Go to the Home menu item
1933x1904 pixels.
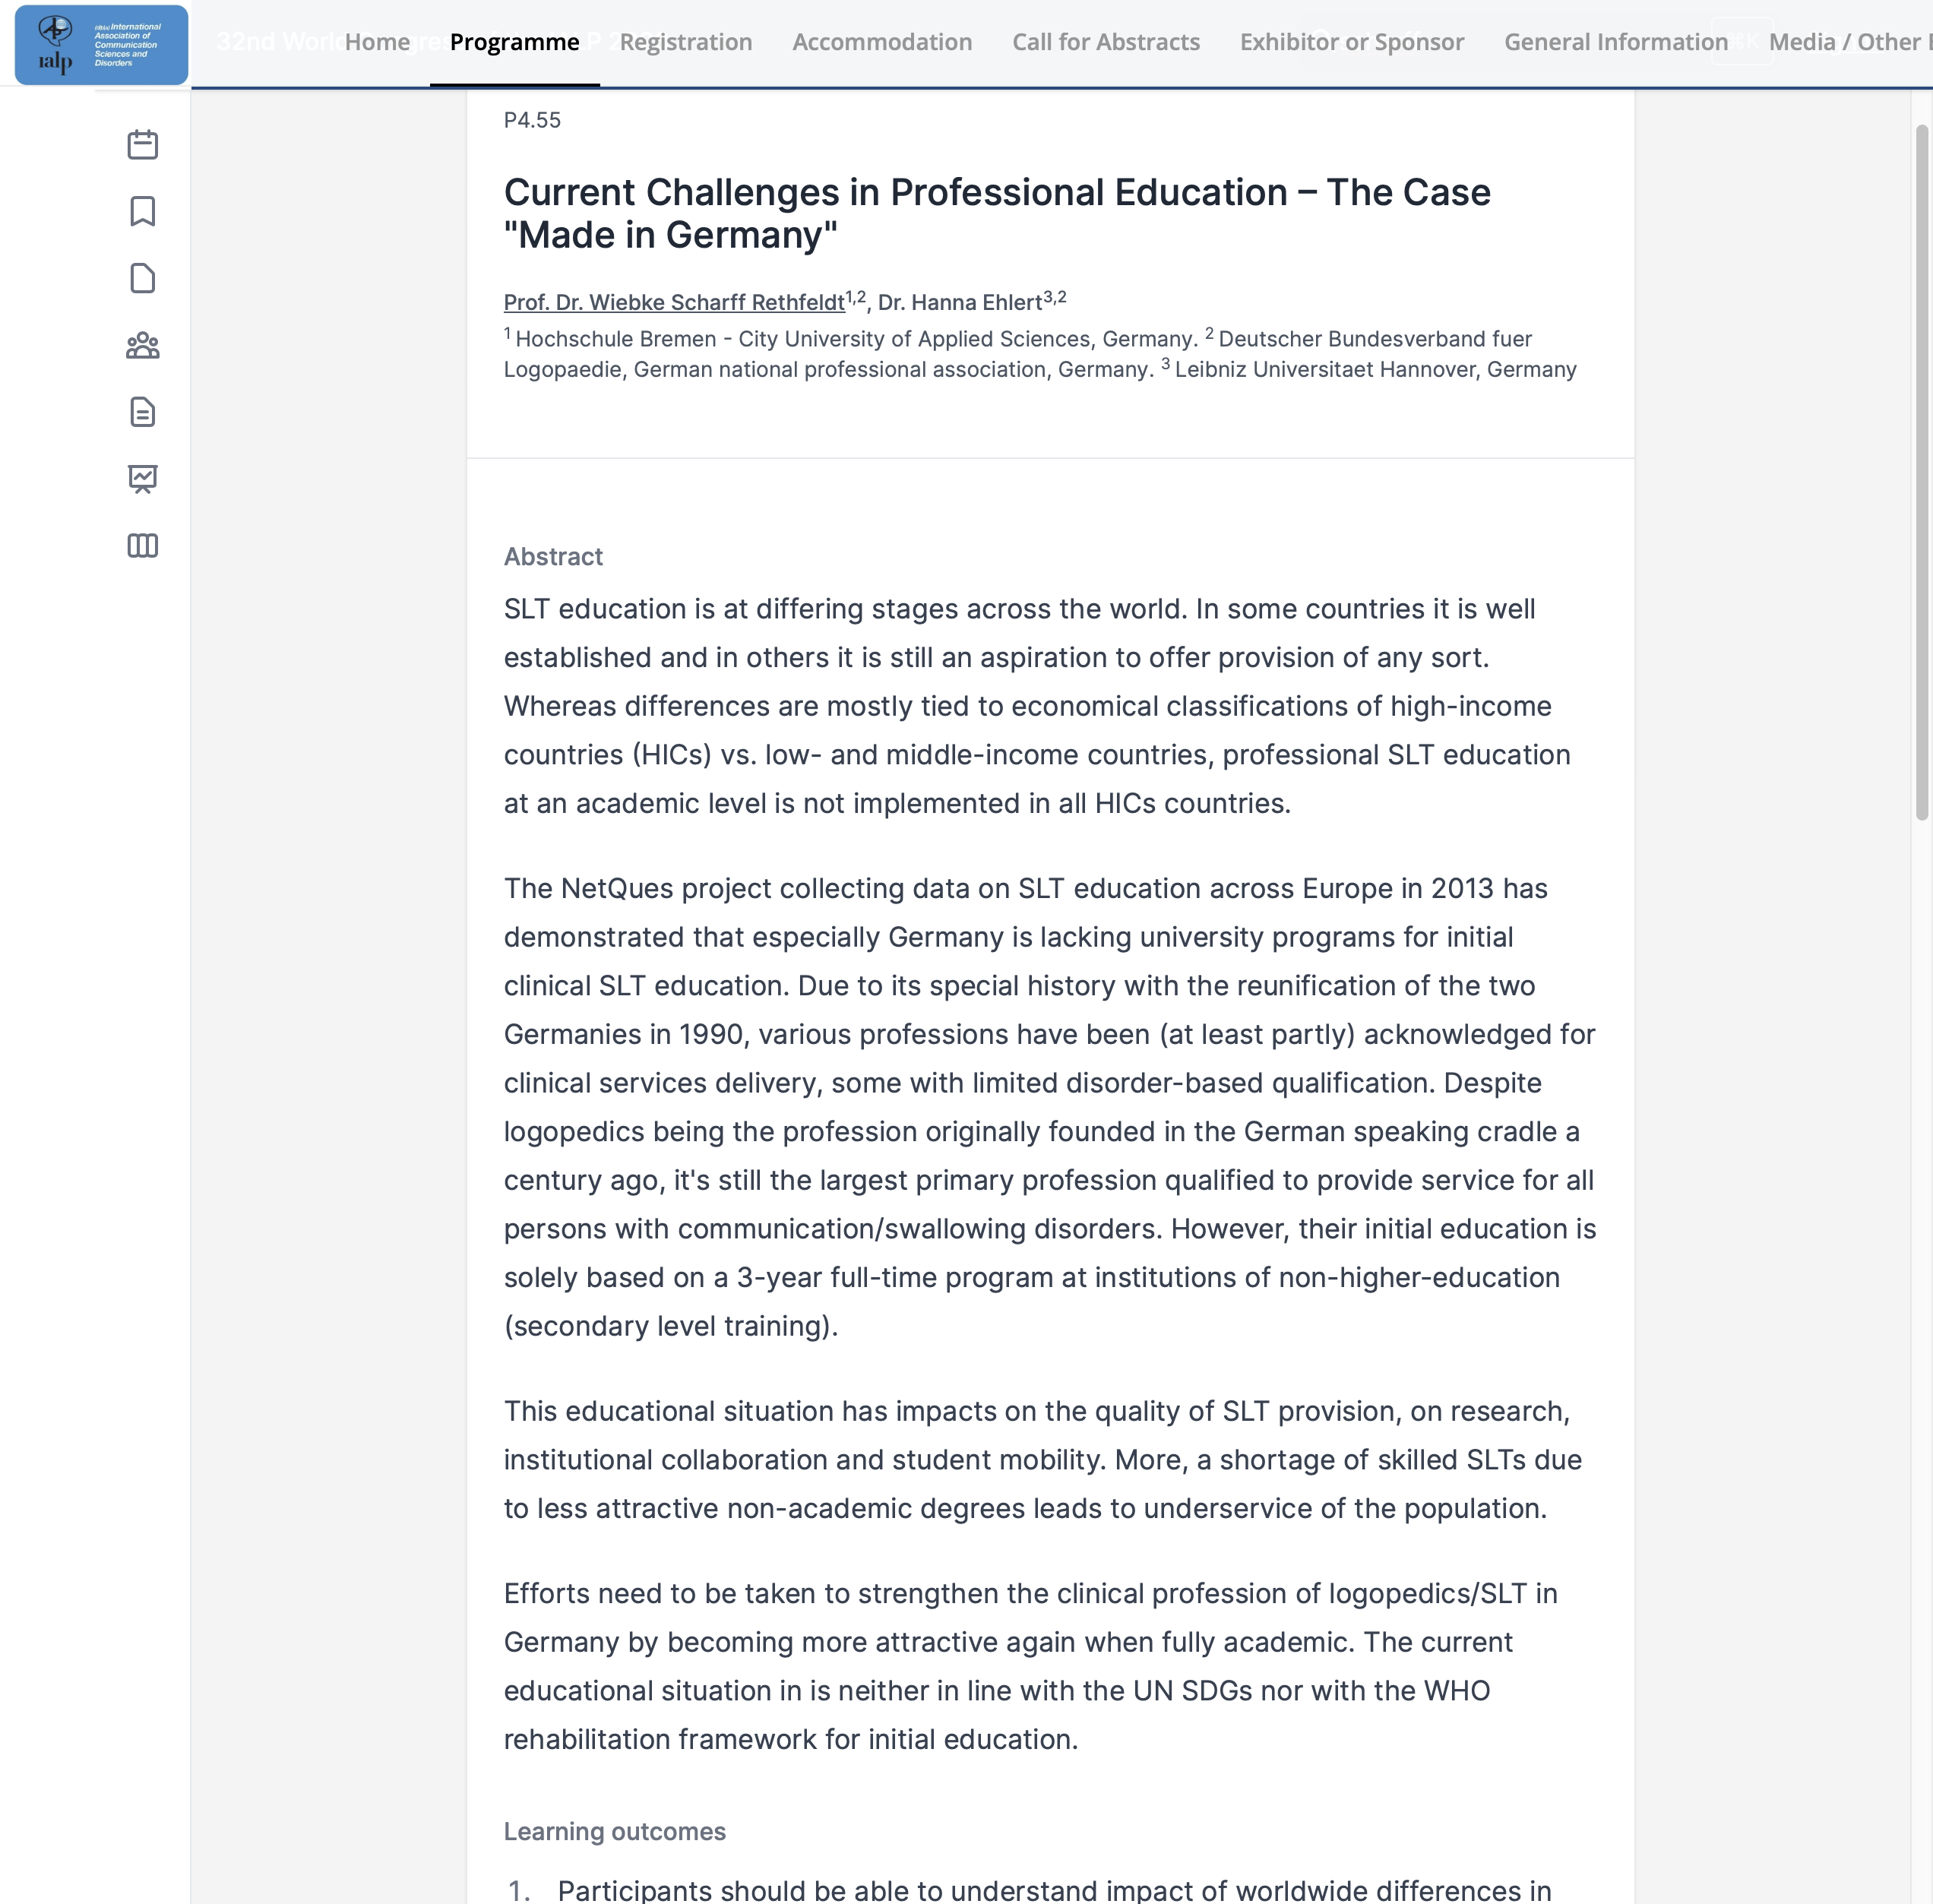pos(377,42)
